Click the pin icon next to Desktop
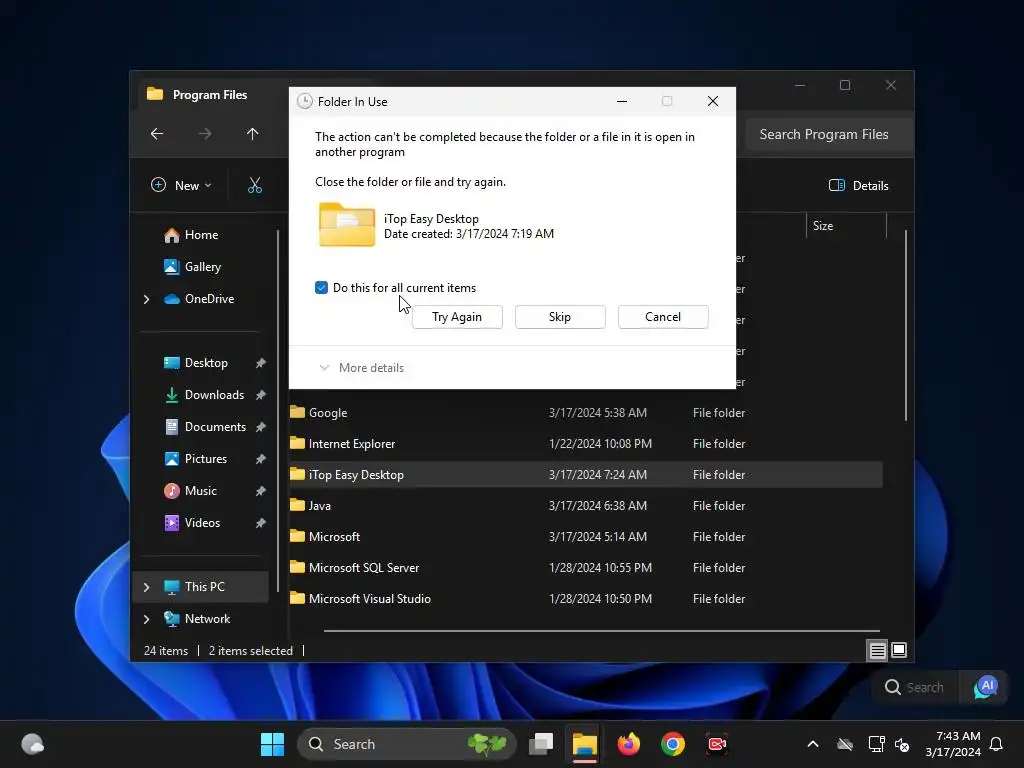 click(261, 363)
